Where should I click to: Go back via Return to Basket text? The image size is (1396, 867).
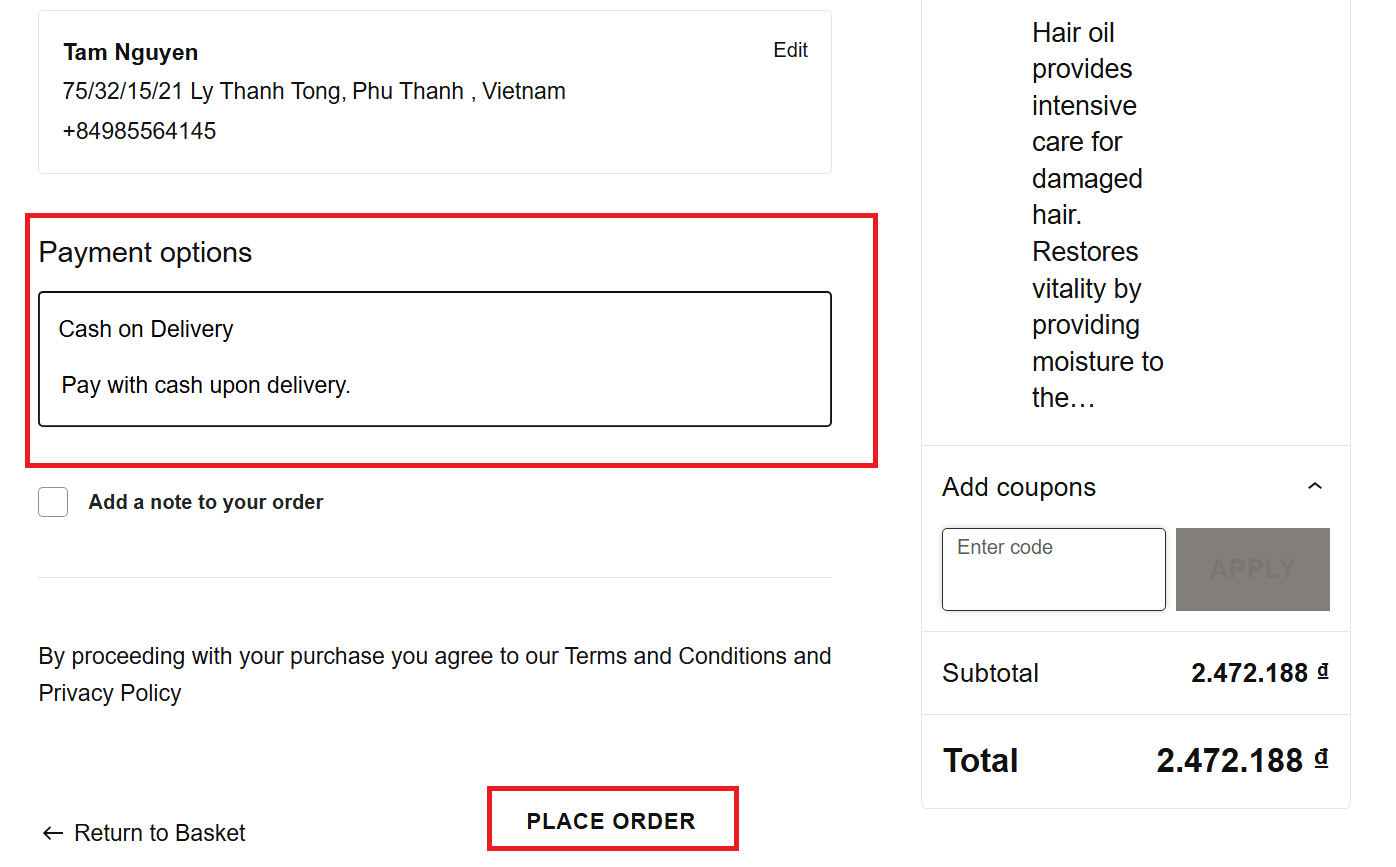160,833
